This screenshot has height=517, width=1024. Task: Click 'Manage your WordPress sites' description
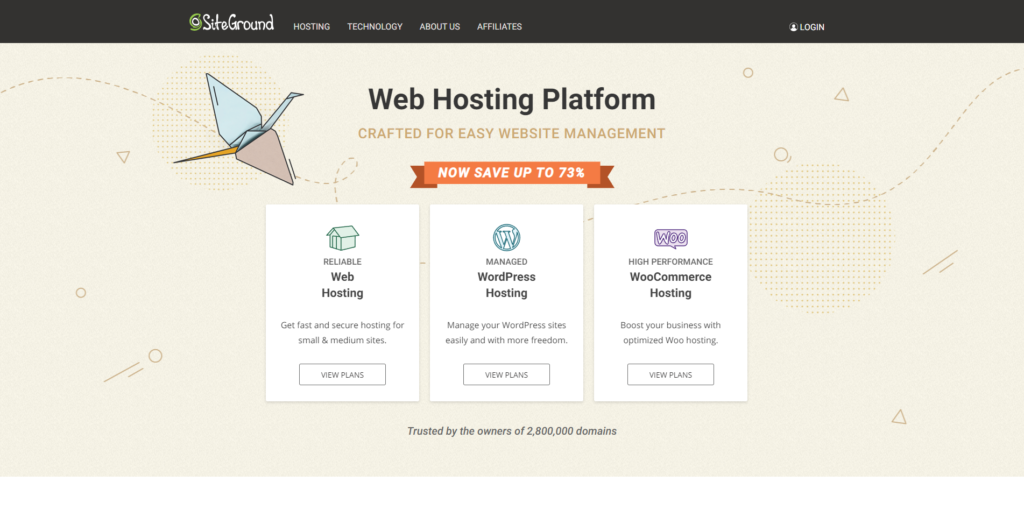pos(506,332)
